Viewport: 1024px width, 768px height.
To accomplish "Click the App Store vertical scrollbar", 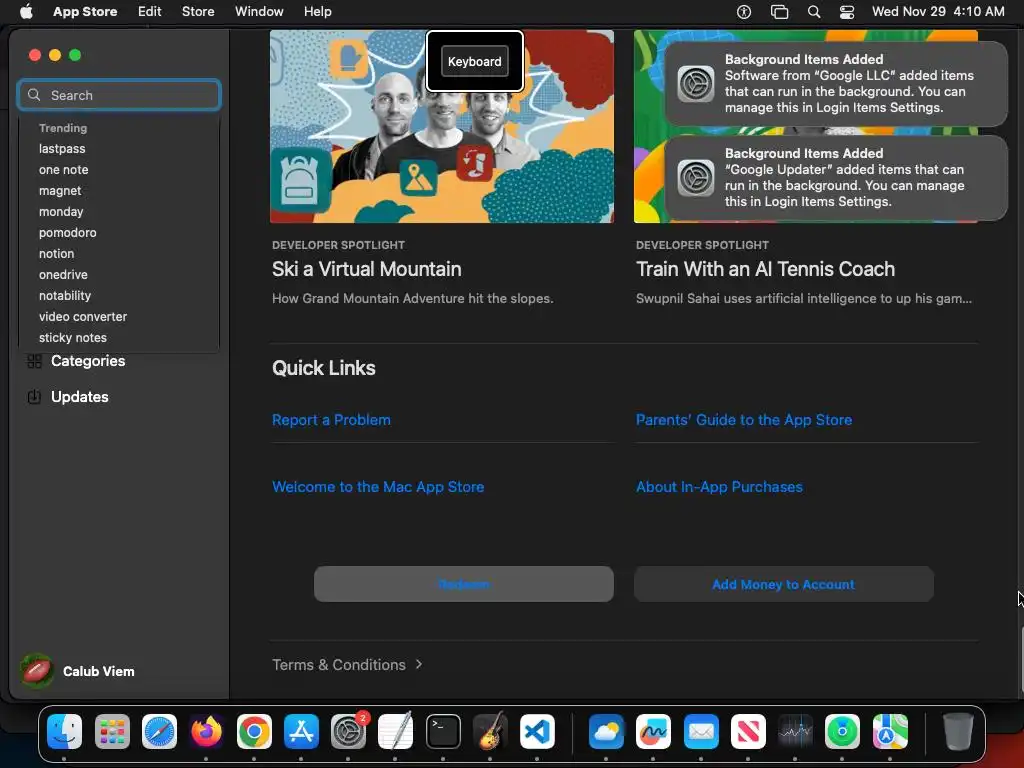I will point(1021,660).
